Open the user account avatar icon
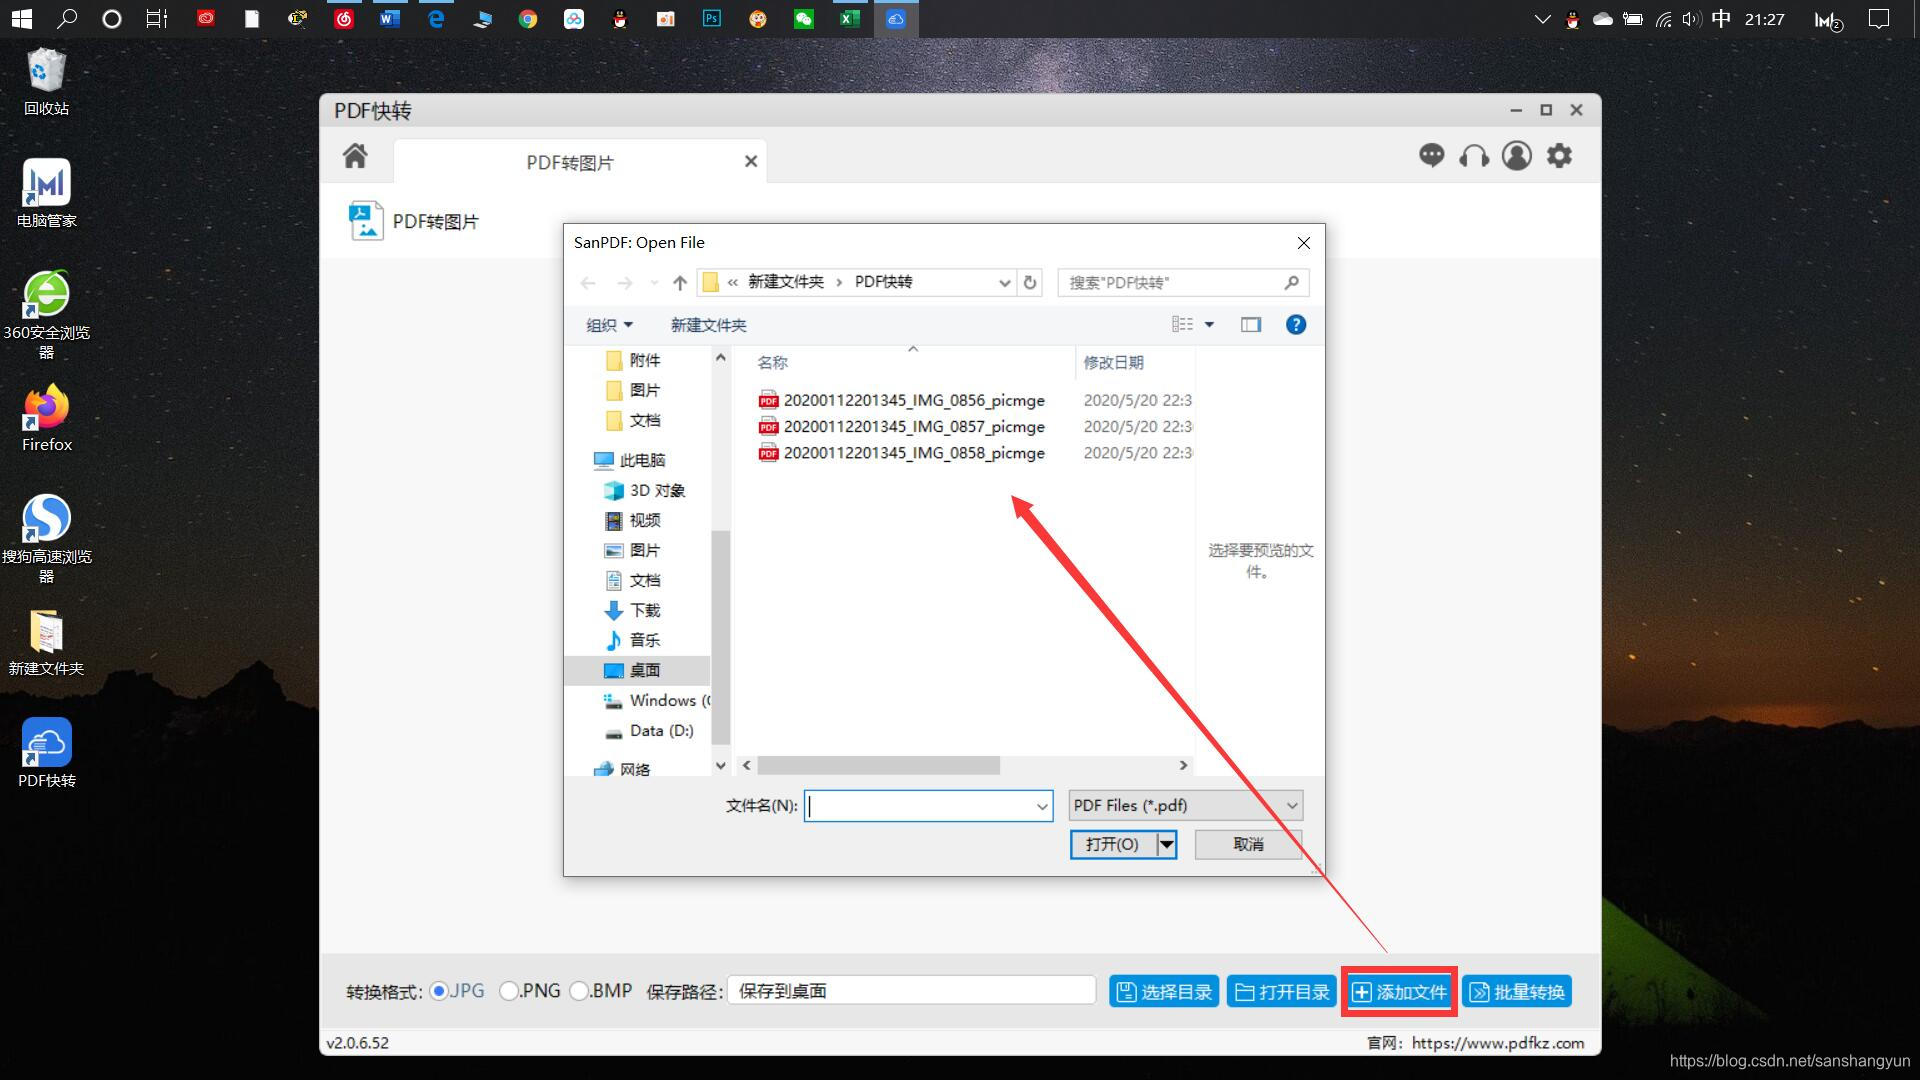 (x=1516, y=156)
